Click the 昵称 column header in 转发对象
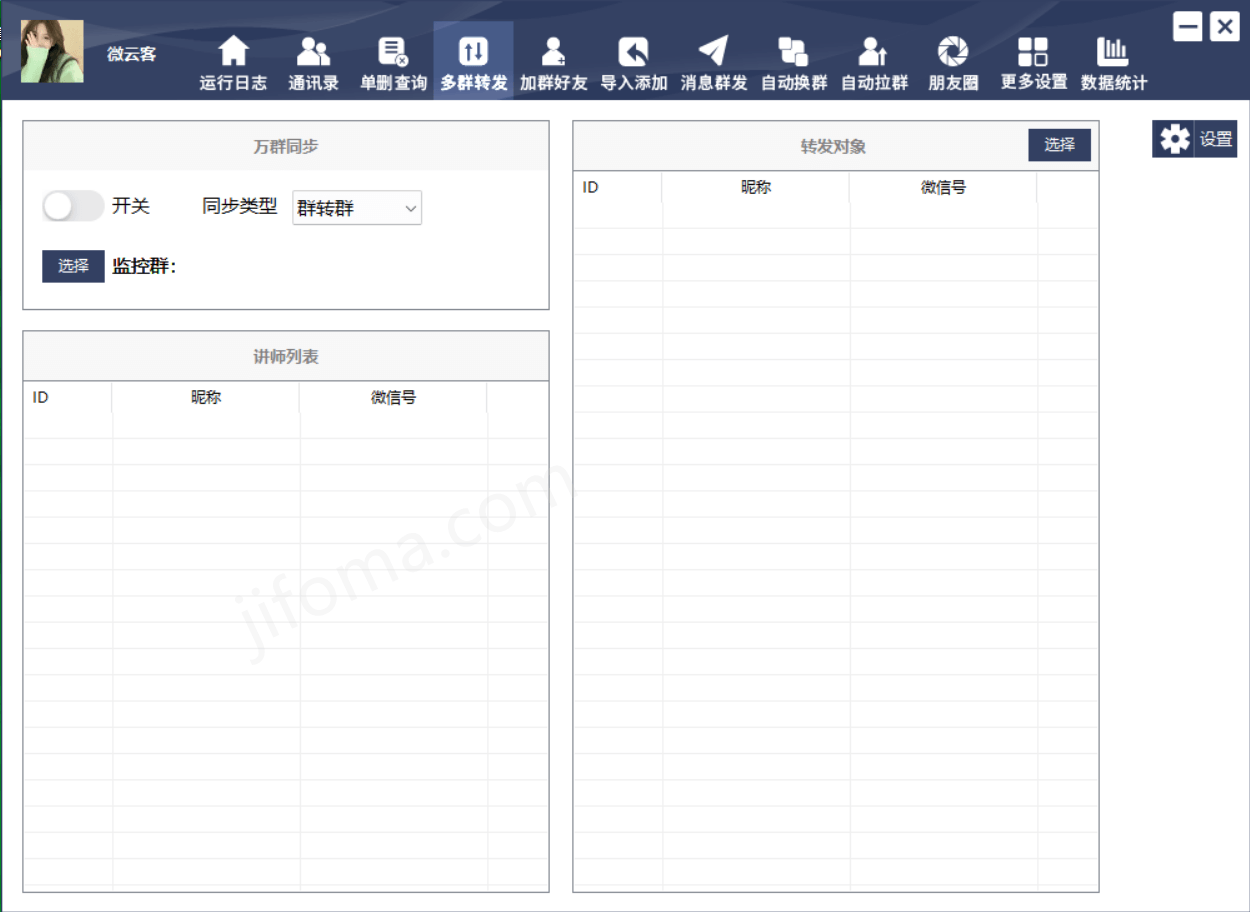The width and height of the screenshot is (1250, 912). tap(756, 187)
